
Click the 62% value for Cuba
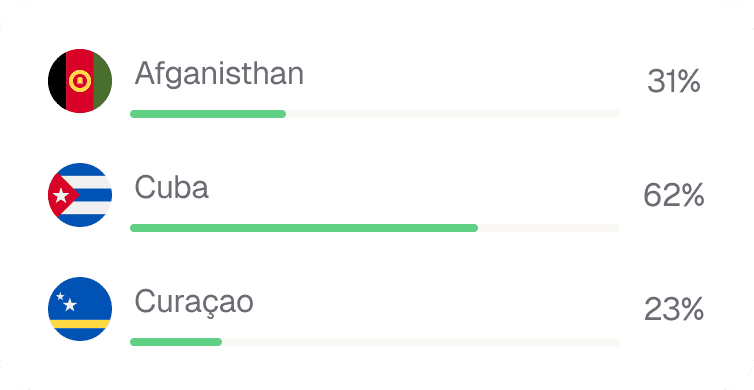pos(674,195)
